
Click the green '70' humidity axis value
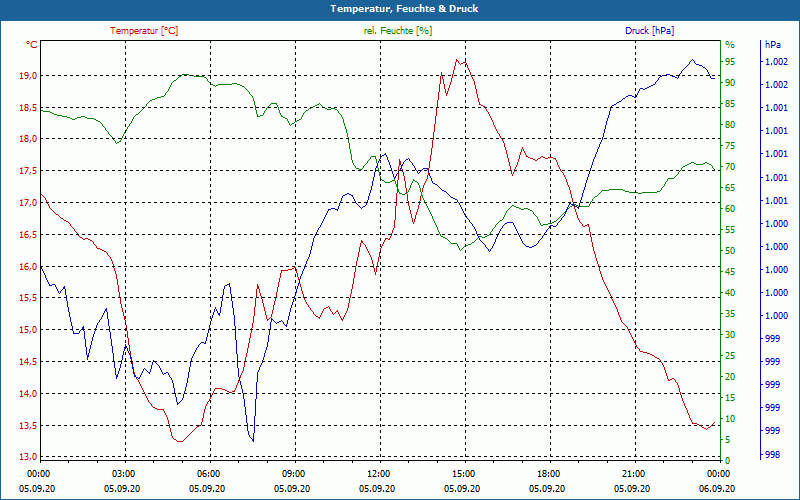(730, 167)
